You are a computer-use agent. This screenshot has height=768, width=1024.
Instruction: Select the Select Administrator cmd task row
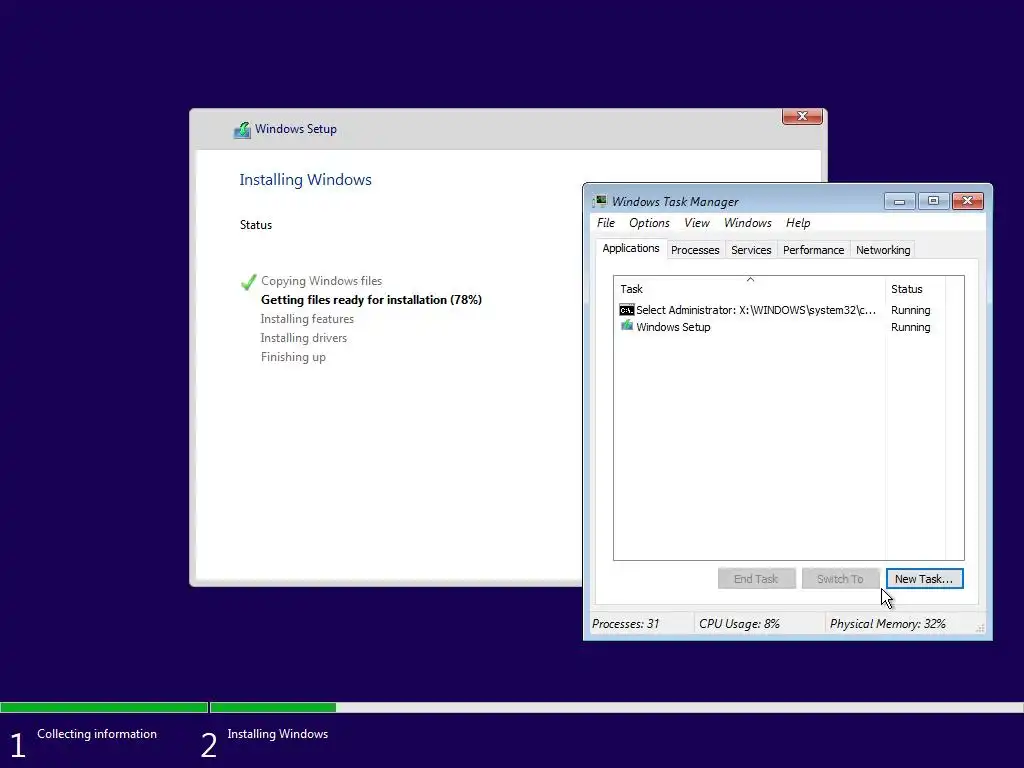coord(781,310)
